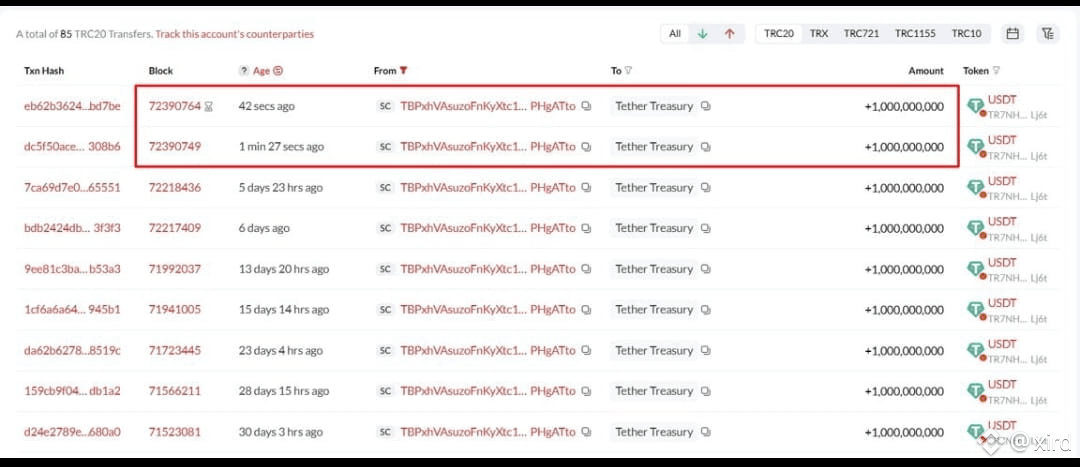Open the To column filter funnel
The height and width of the screenshot is (467, 1080).
pos(628,71)
